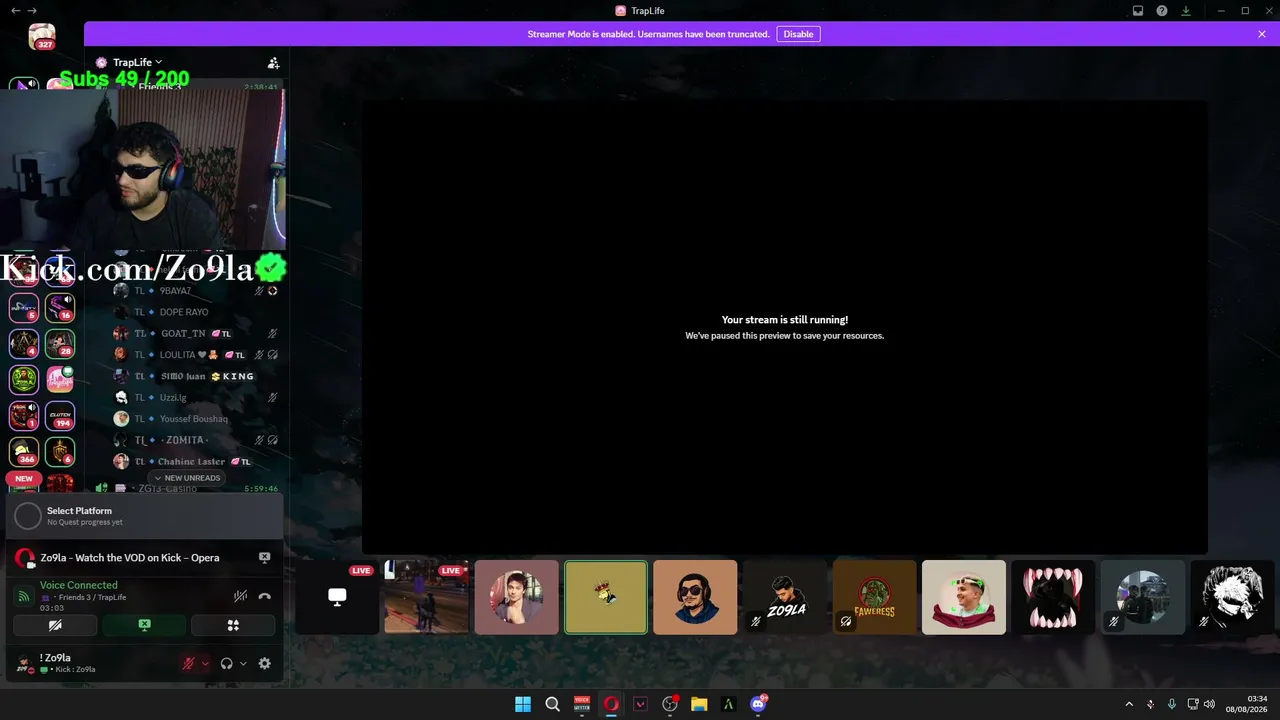Open the CLUTCH server with badge 194
The height and width of the screenshot is (720, 1280).
(60, 415)
